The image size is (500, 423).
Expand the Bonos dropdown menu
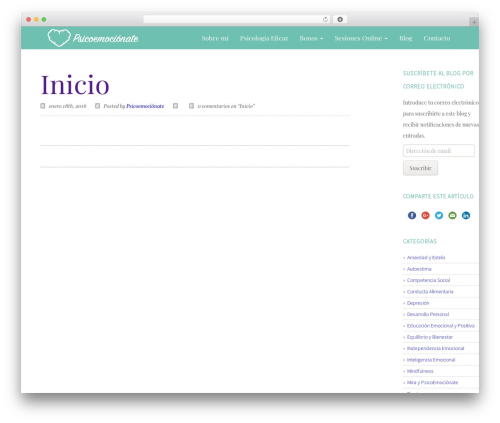click(311, 38)
